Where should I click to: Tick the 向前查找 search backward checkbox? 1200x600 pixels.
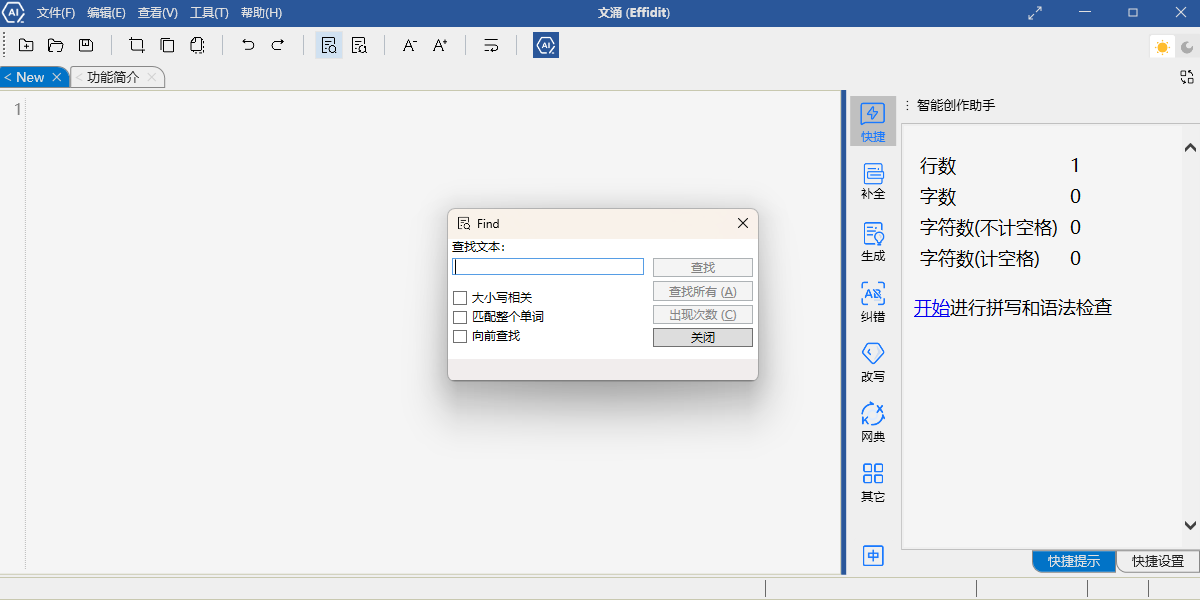(x=460, y=336)
